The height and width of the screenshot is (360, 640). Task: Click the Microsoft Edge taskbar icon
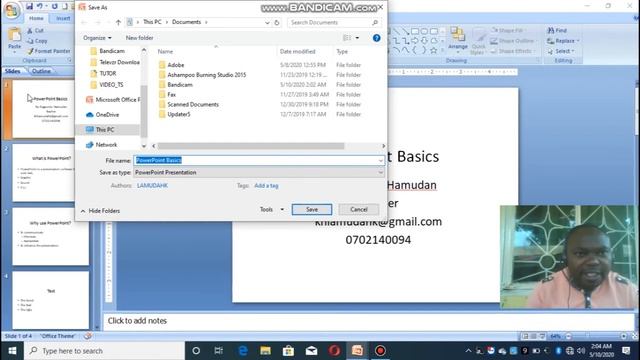click(x=243, y=351)
